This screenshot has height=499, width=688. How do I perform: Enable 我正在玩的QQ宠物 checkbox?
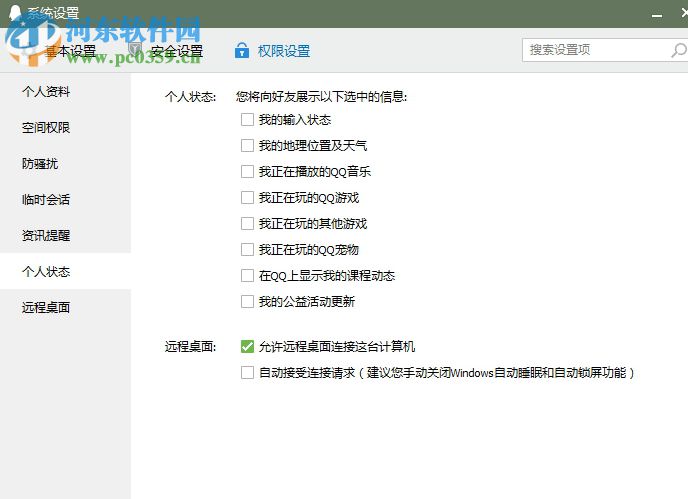[x=247, y=249]
